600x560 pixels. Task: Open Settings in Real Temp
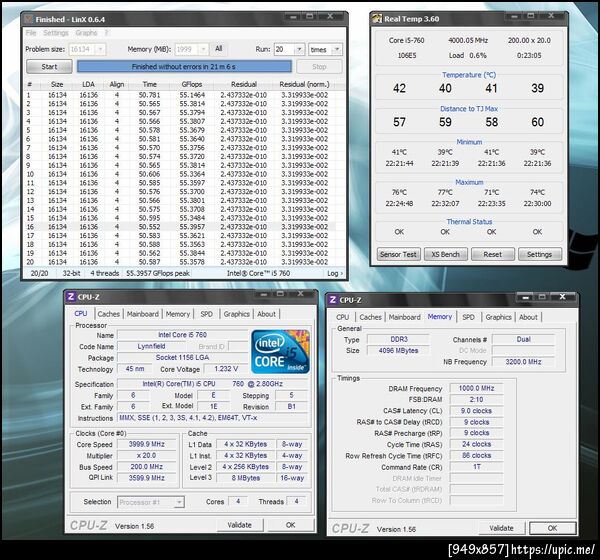pyautogui.click(x=540, y=254)
